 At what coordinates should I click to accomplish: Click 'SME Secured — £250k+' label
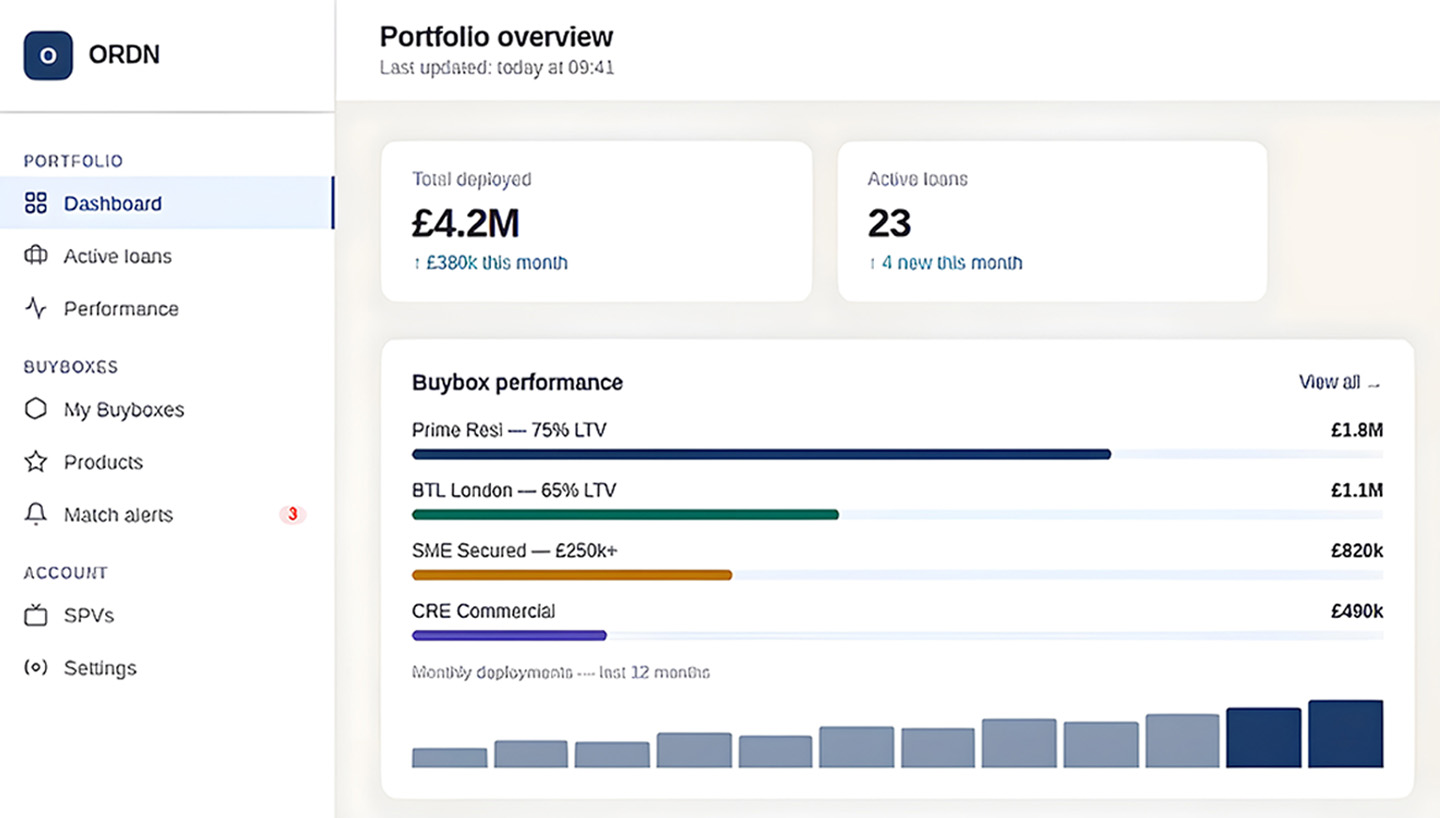[x=515, y=551]
